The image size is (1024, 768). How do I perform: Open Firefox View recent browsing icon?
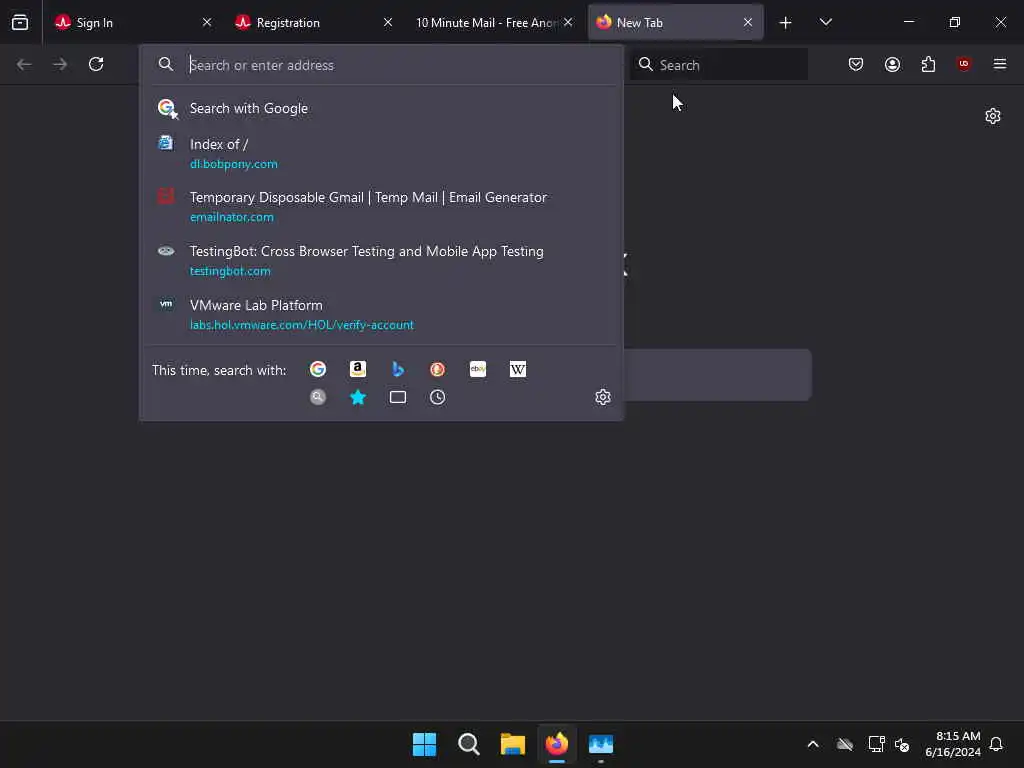coord(20,22)
